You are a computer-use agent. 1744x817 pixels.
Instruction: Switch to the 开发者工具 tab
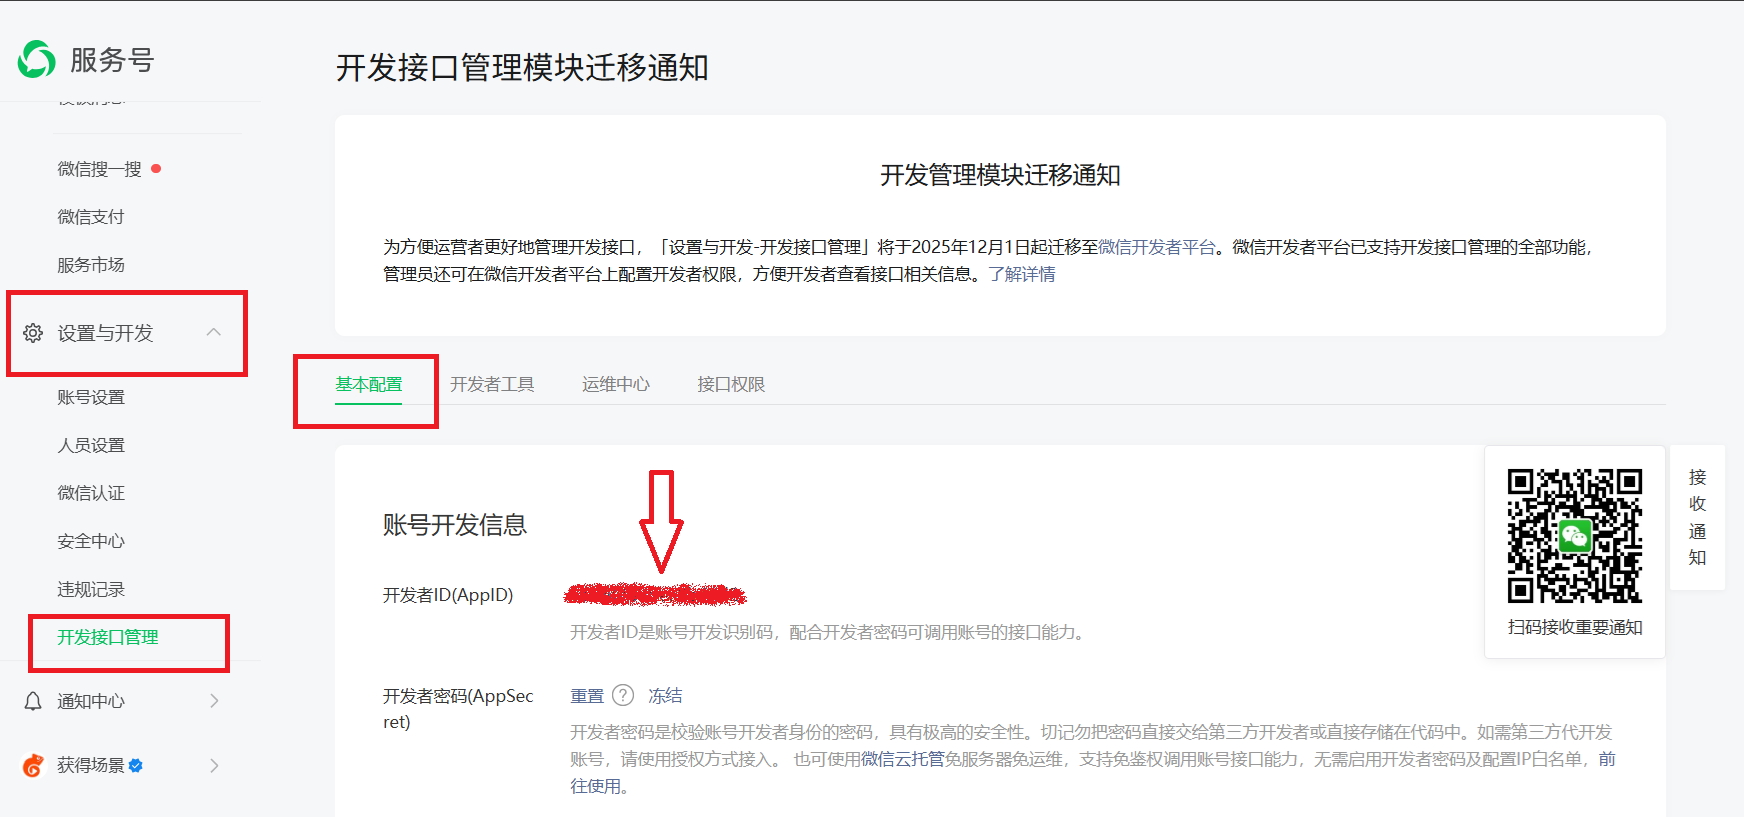[x=492, y=384]
